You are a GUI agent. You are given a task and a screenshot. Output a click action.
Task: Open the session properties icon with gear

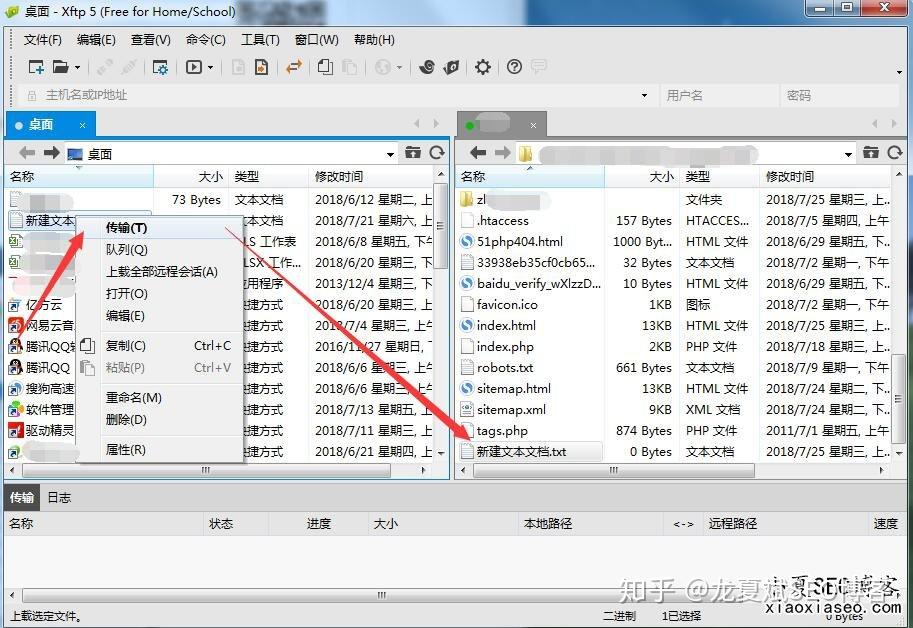160,68
